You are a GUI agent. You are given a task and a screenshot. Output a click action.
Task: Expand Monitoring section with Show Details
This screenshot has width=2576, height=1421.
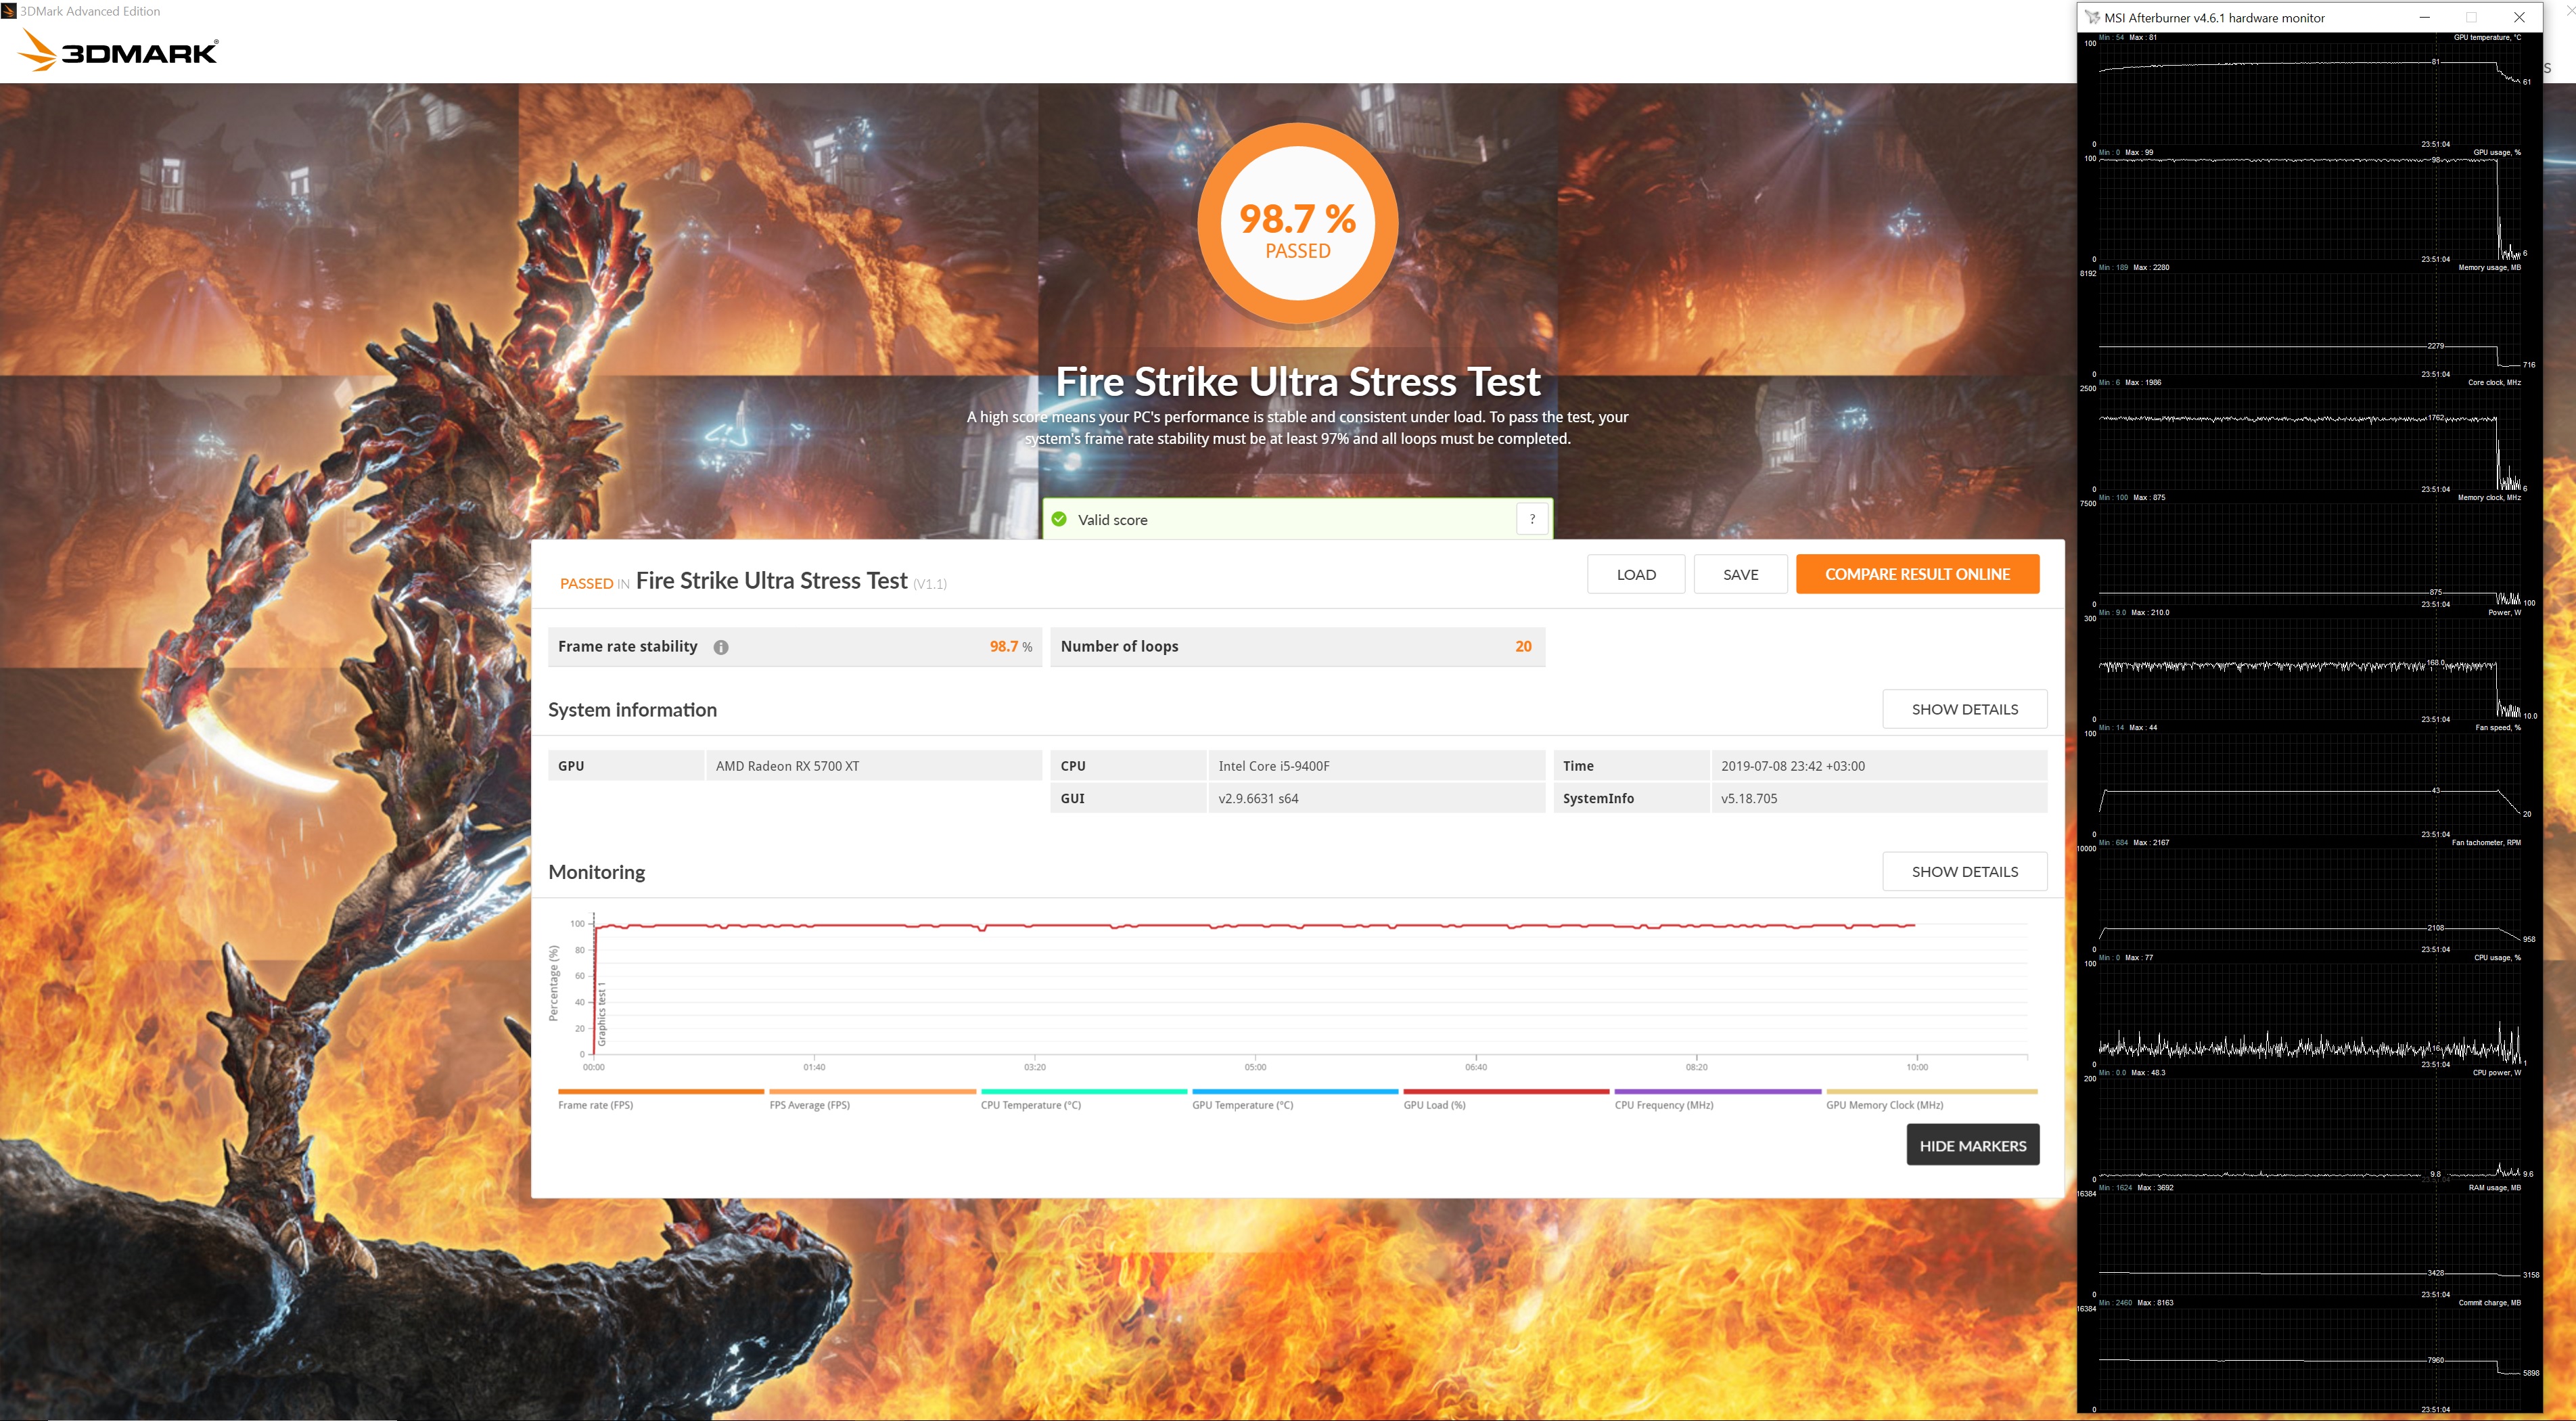click(x=1964, y=871)
